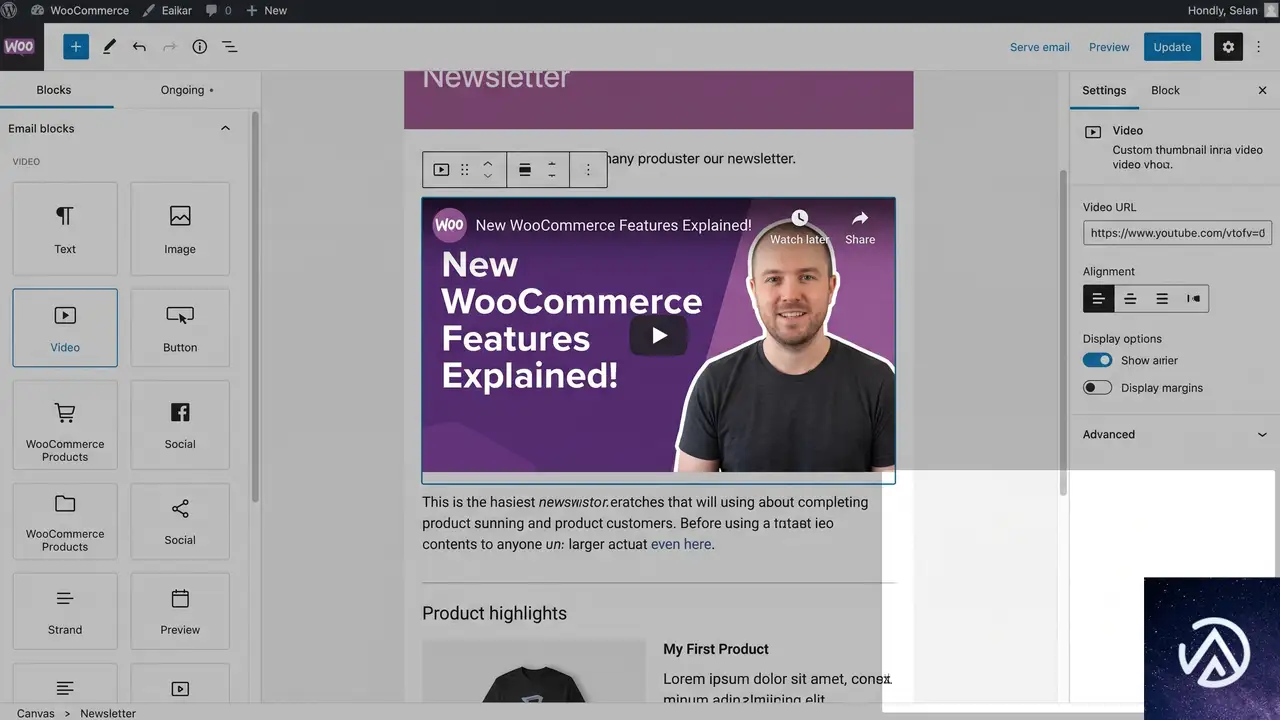Click Canvas in the breadcrumb
The image size is (1280, 720).
click(36, 713)
